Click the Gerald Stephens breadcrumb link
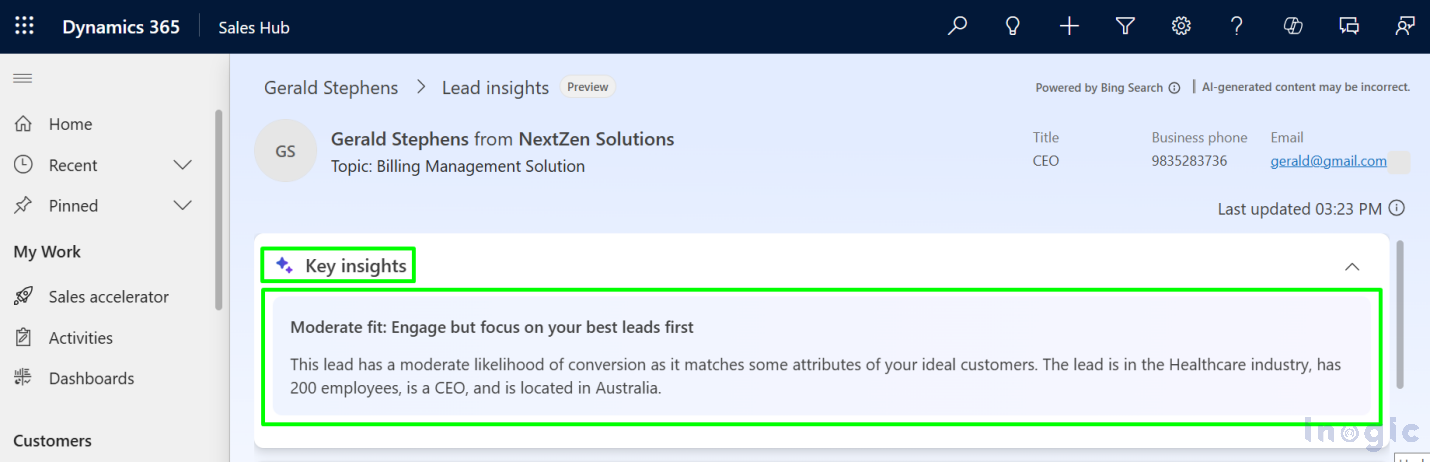 pyautogui.click(x=331, y=88)
